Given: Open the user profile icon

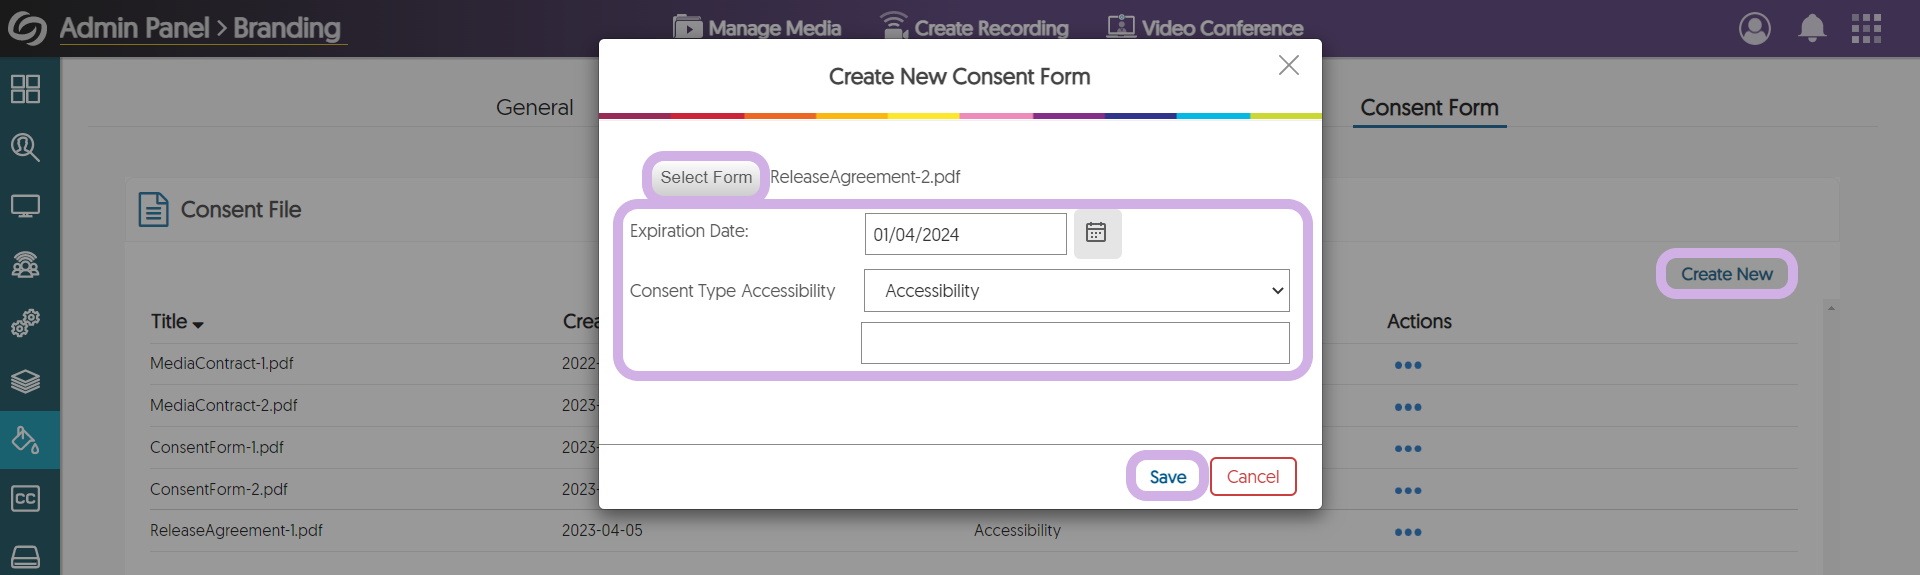Looking at the screenshot, I should point(1755,28).
